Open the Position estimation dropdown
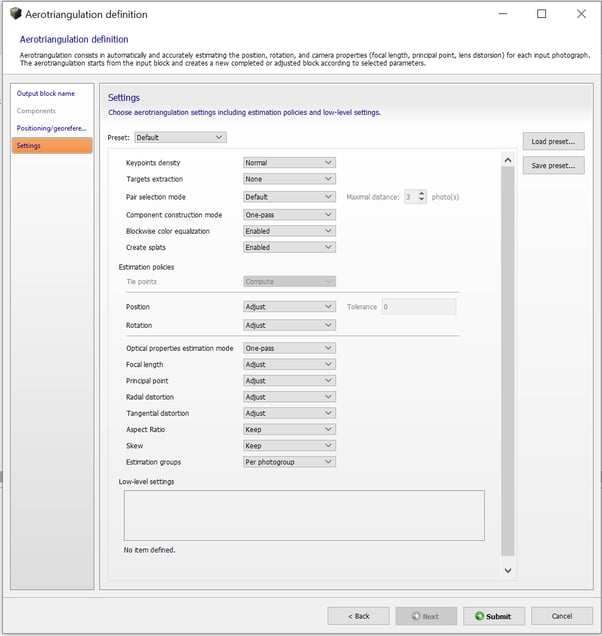The width and height of the screenshot is (602, 636). click(x=289, y=307)
